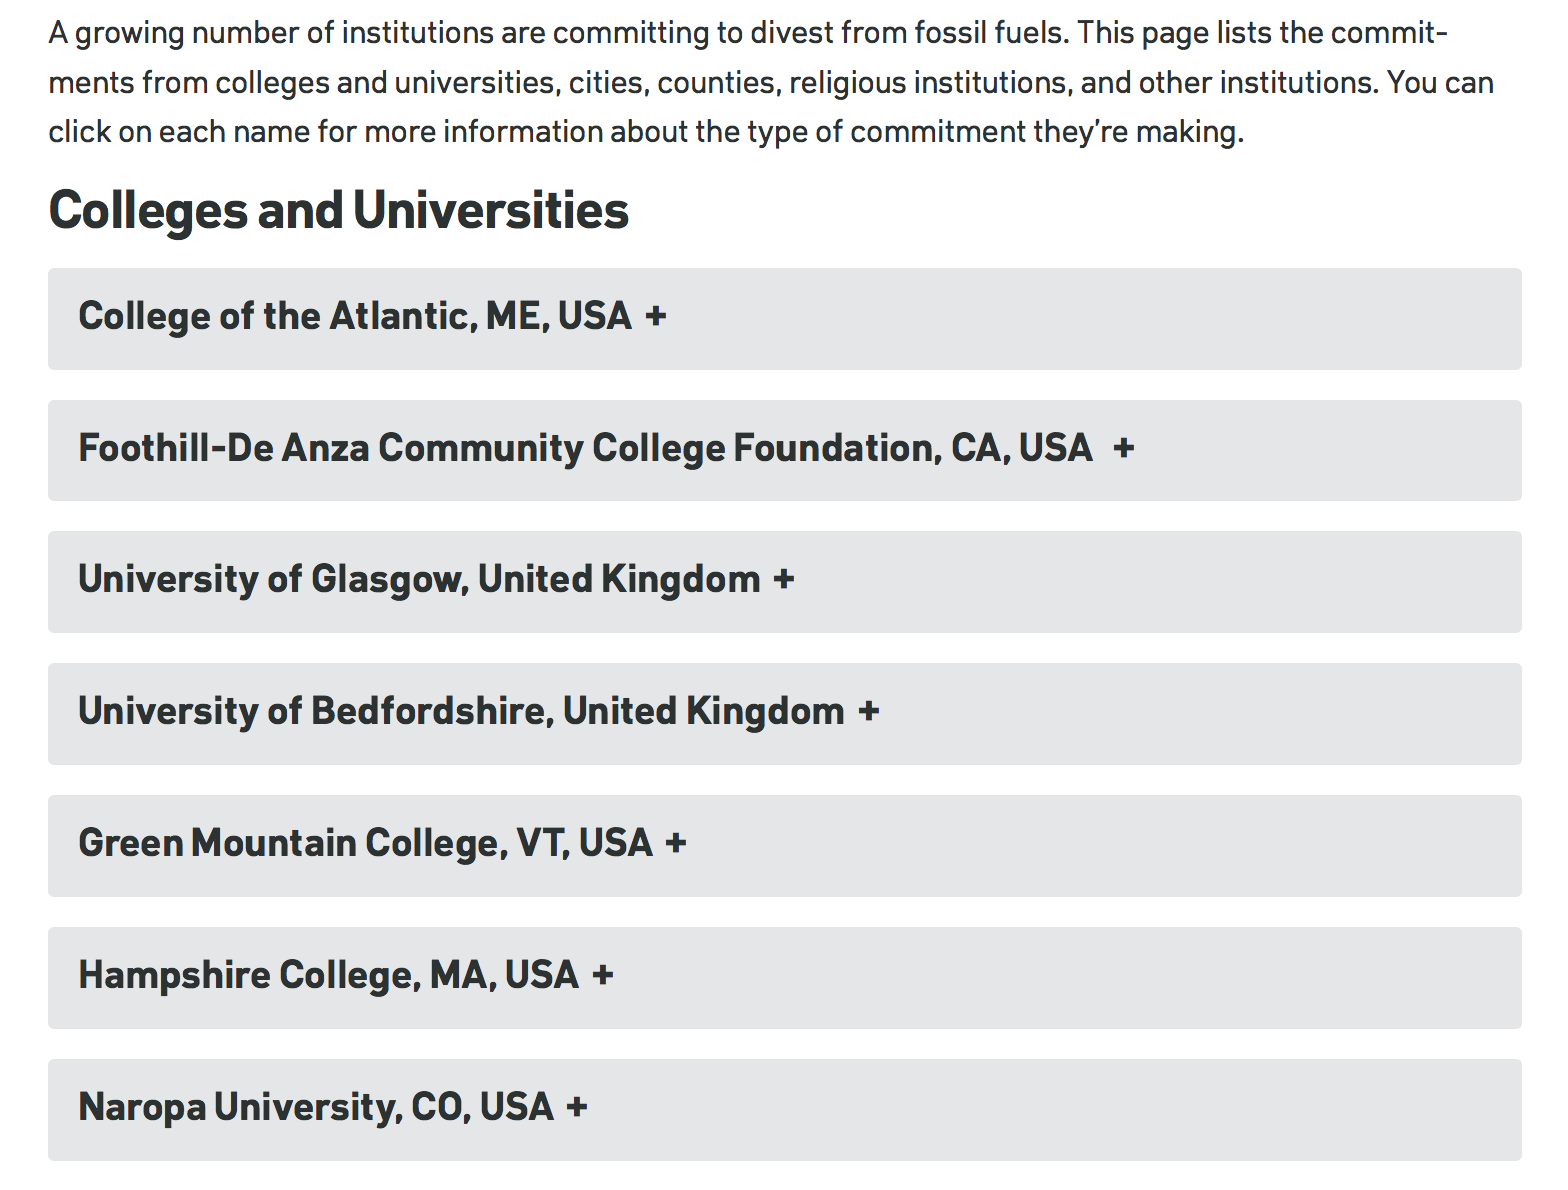This screenshot has height=1190, width=1568.
Task: Click the Colleges and Universities heading
Action: coord(338,211)
